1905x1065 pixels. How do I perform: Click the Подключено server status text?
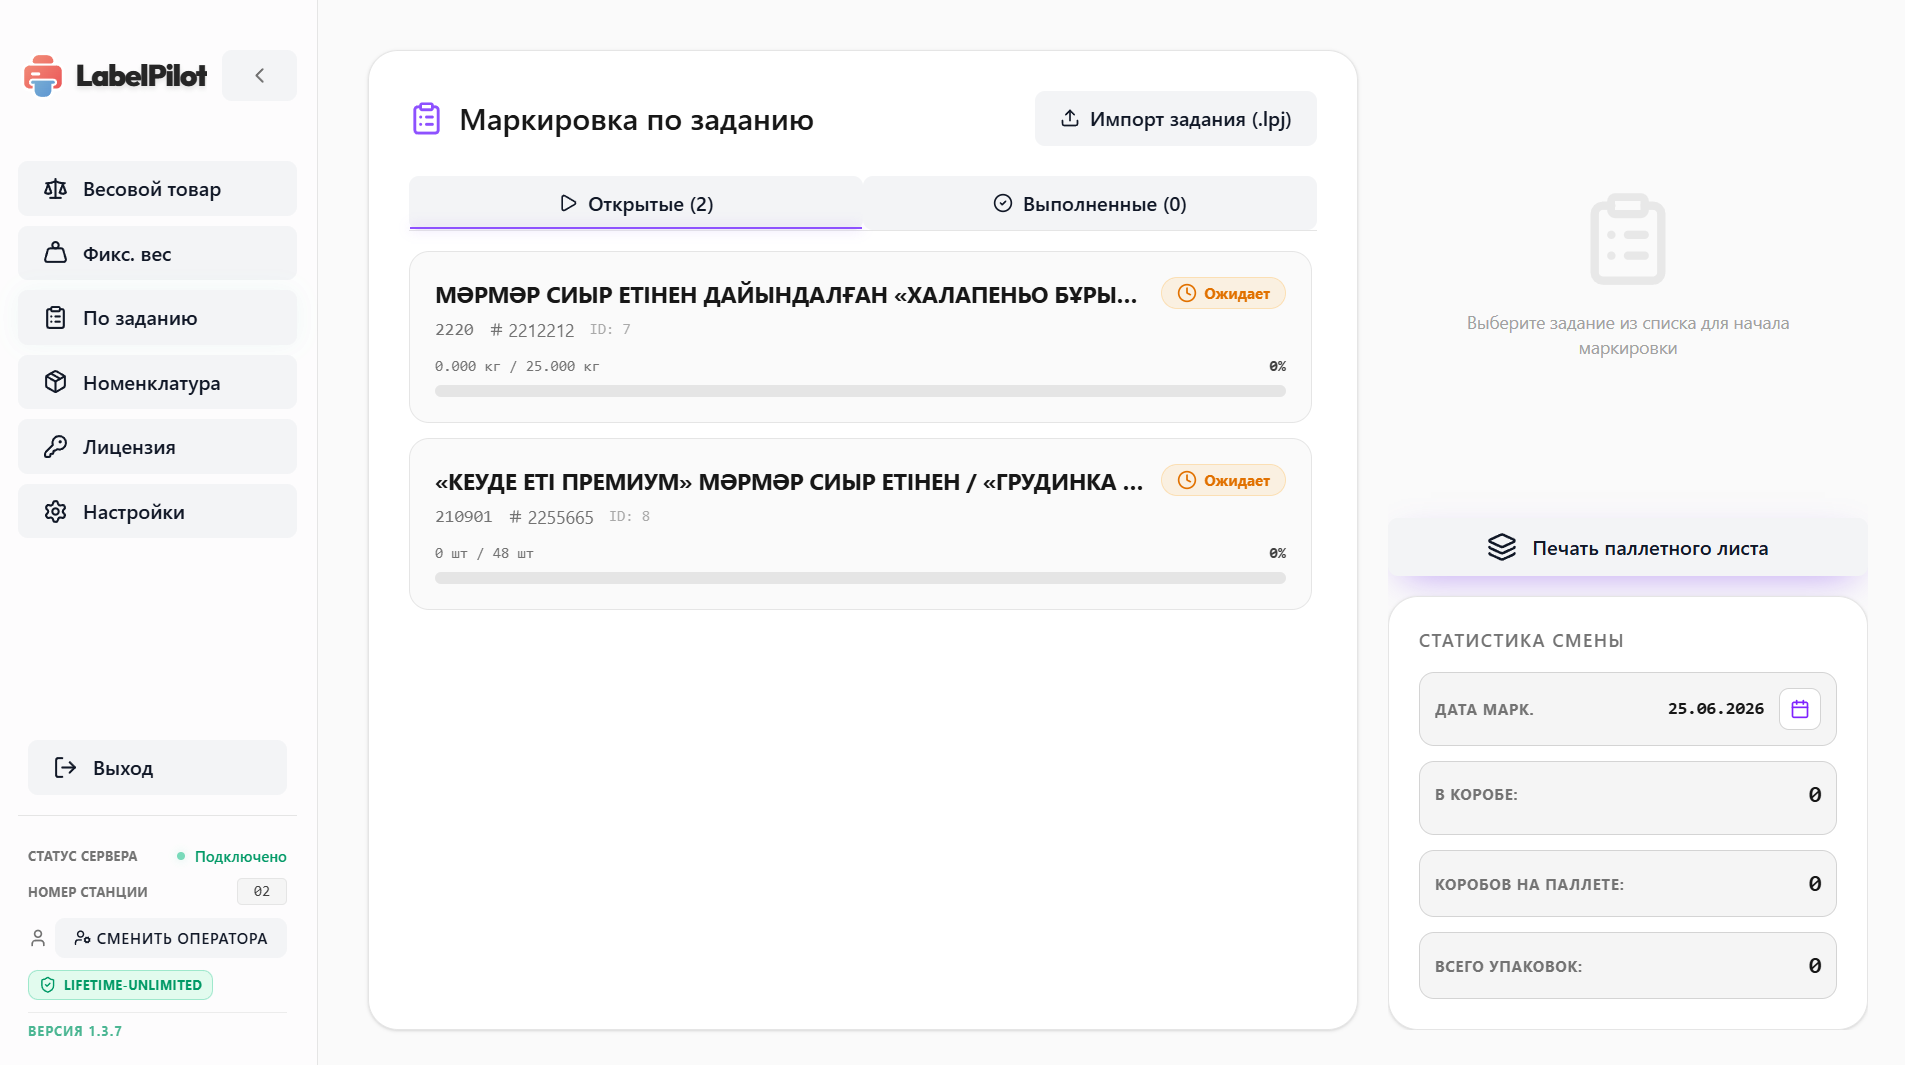coord(240,857)
